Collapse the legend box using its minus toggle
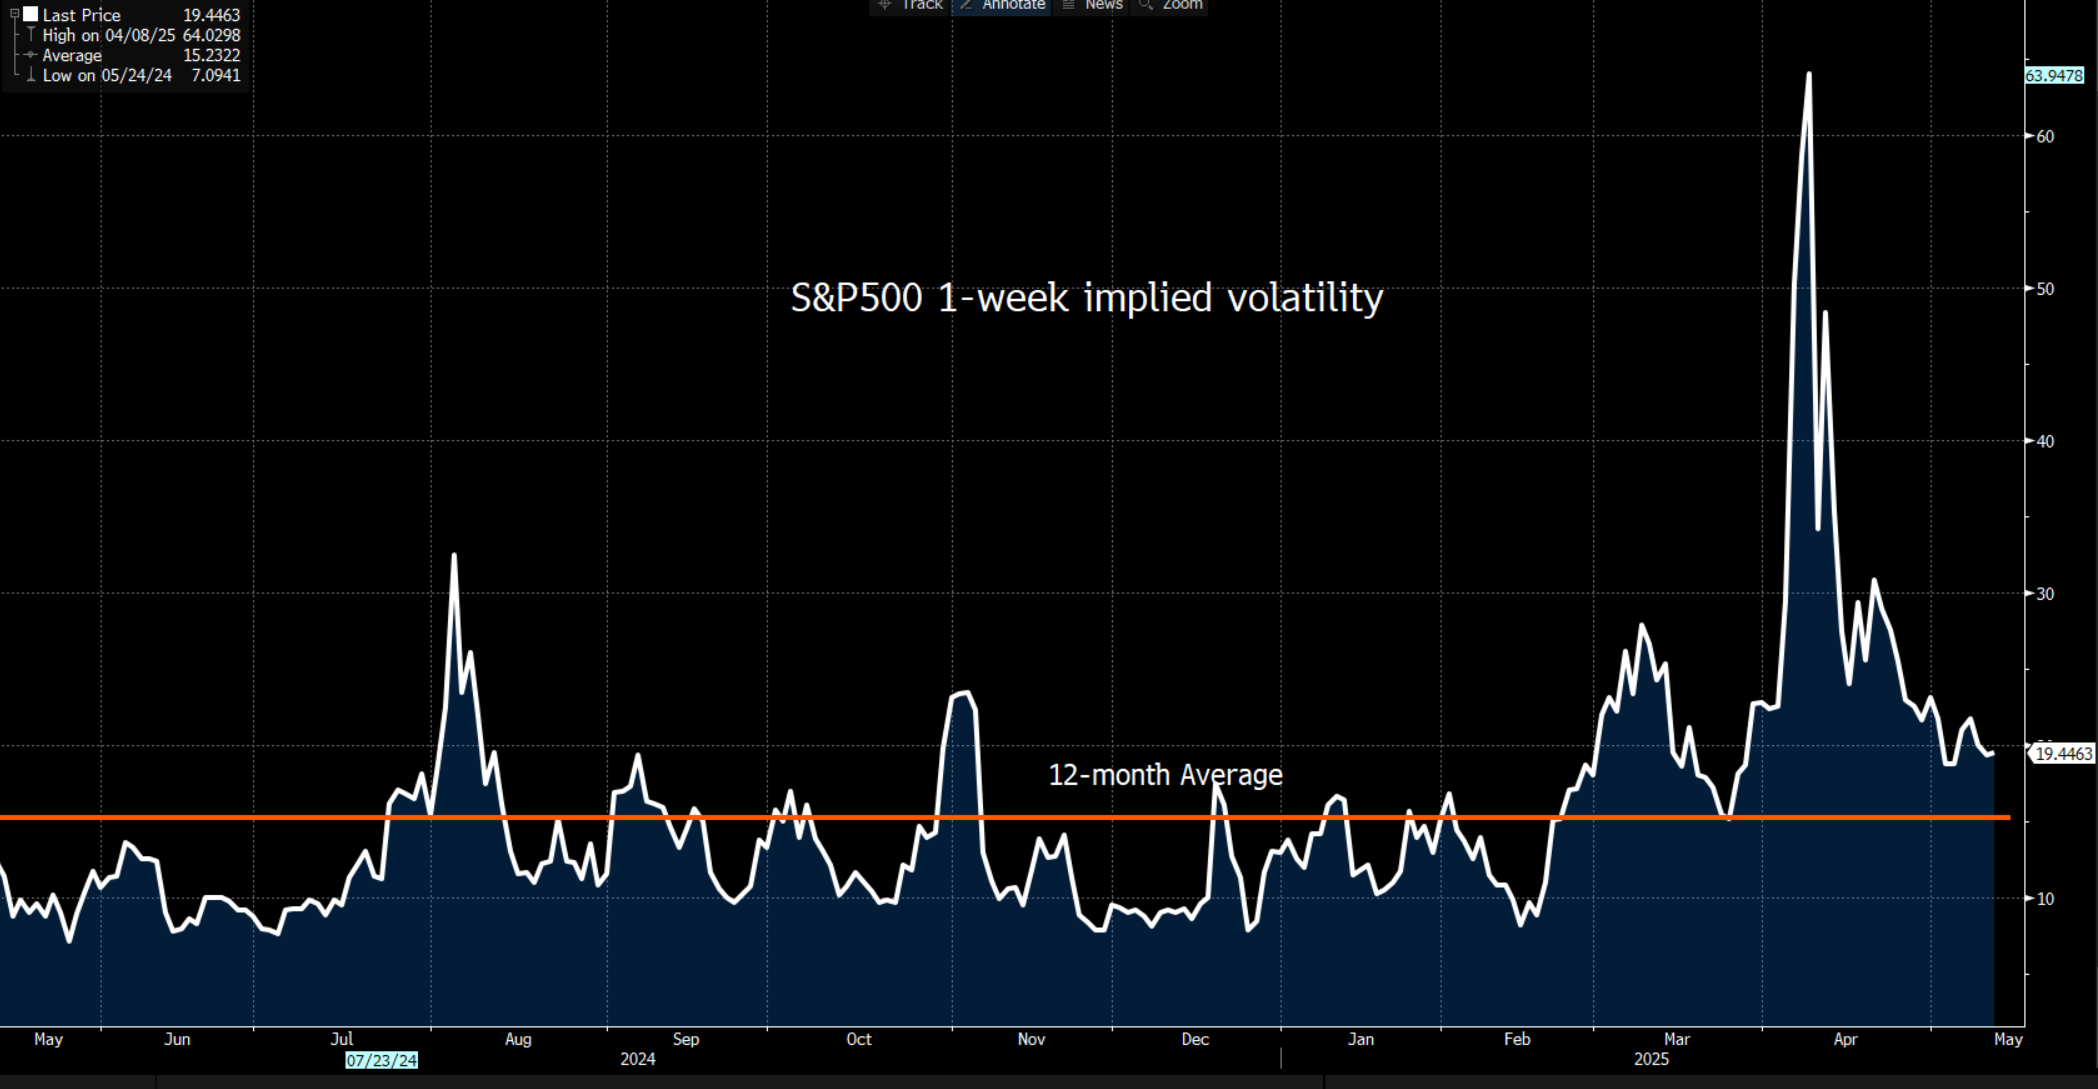Screen dimensions: 2098x1089 pos(14,14)
